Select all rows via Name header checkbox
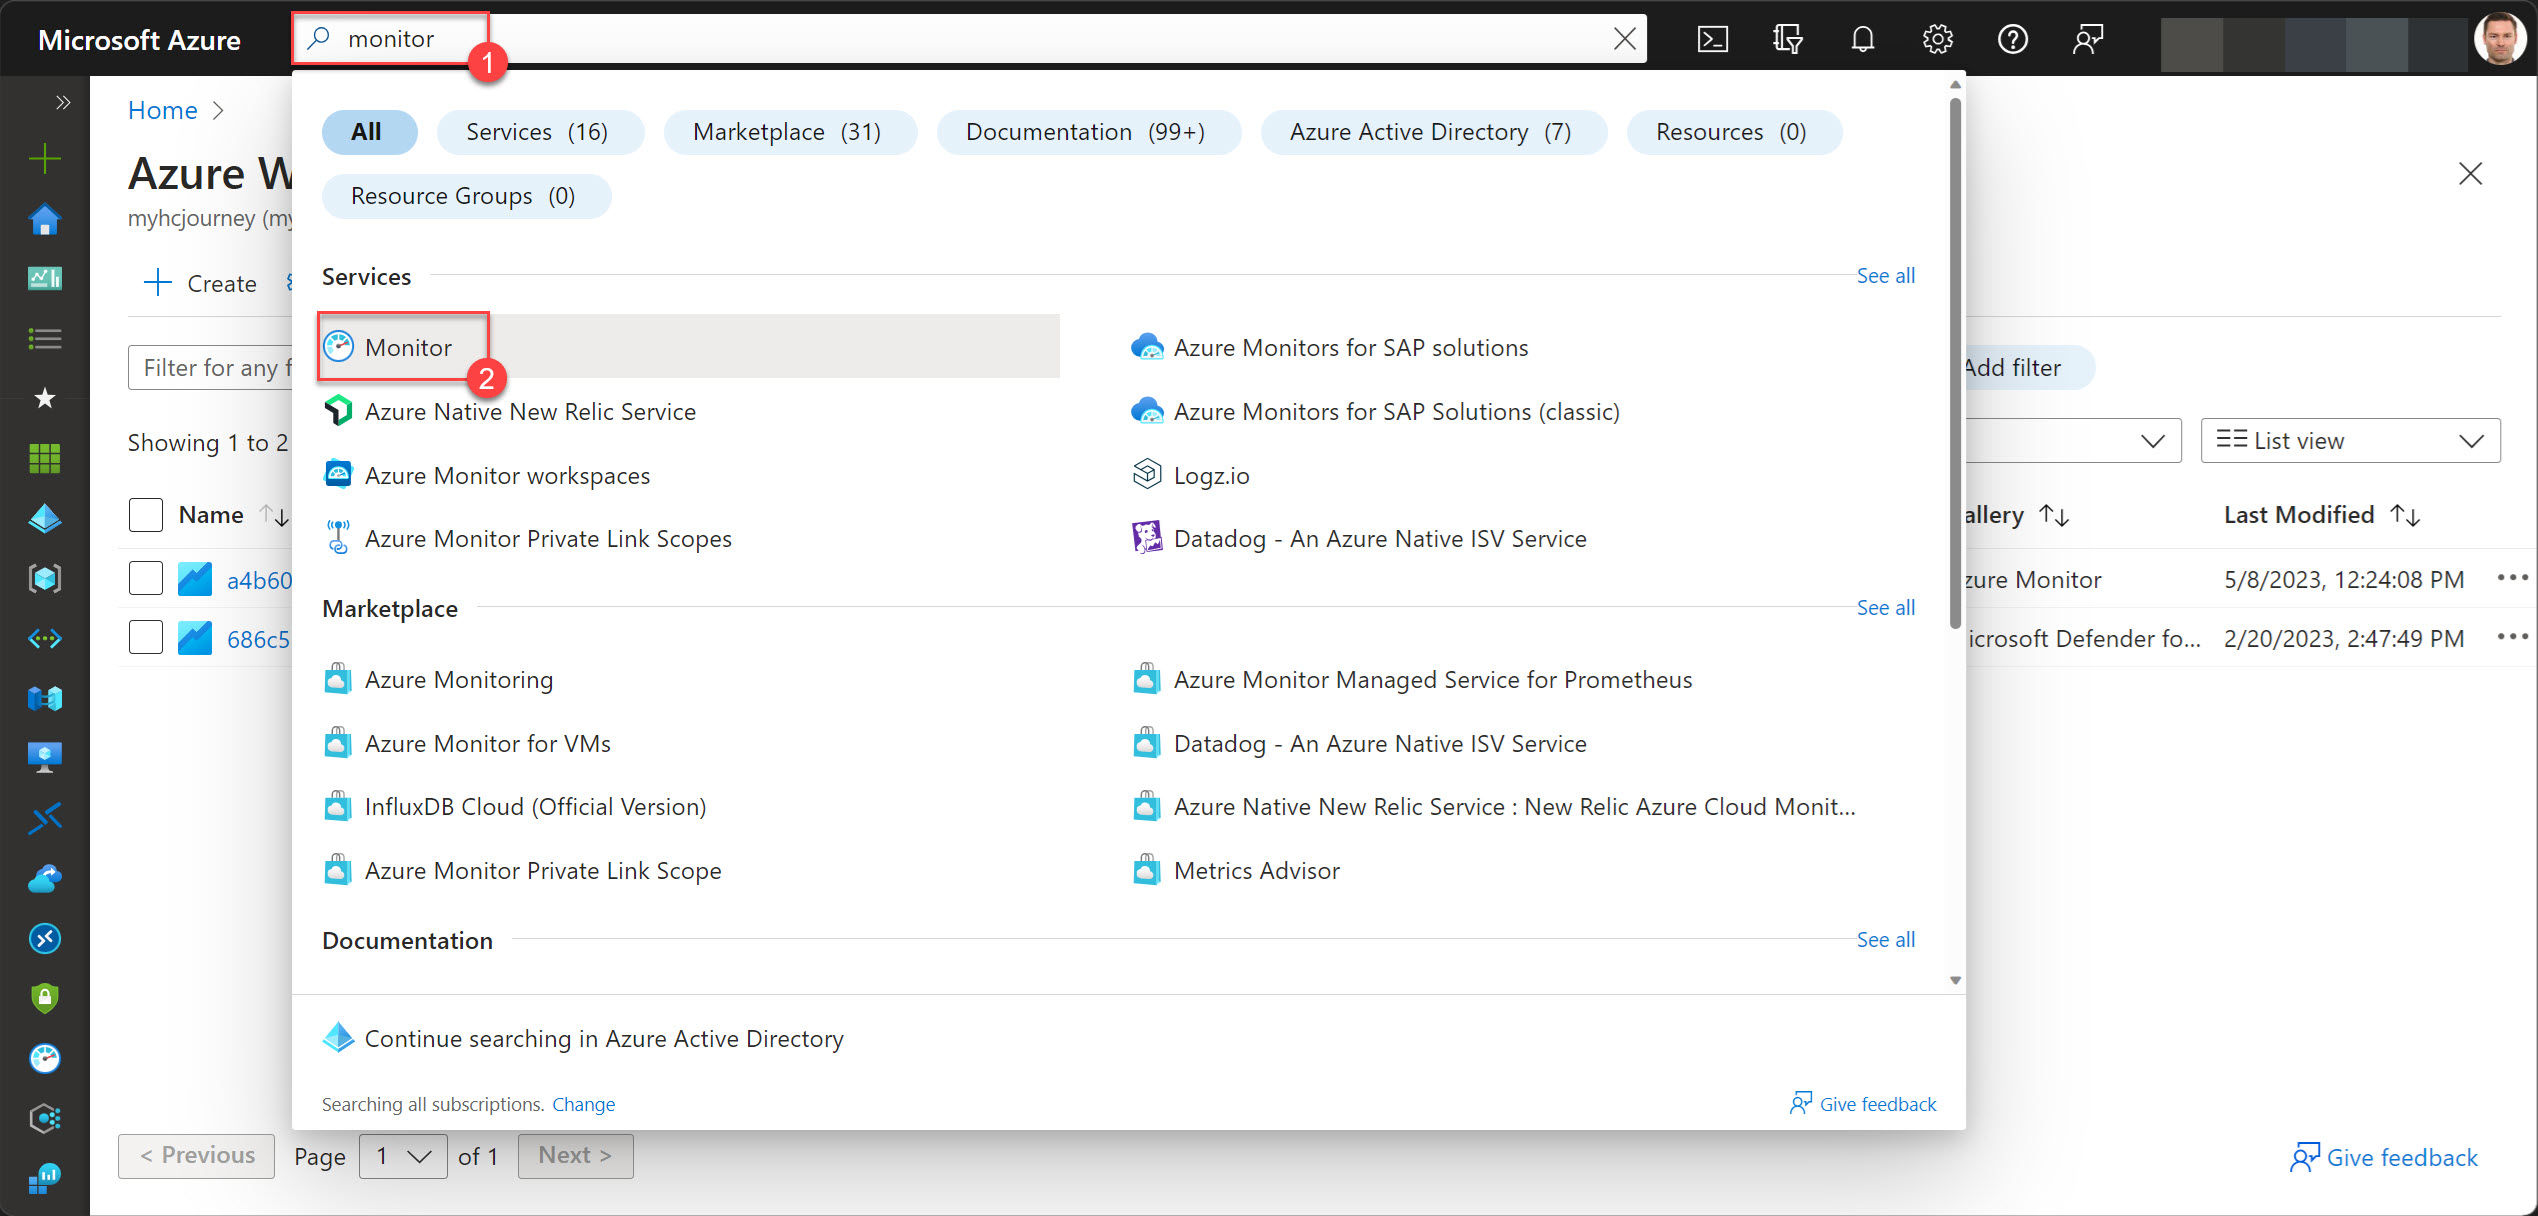The width and height of the screenshot is (2538, 1216). coord(145,514)
